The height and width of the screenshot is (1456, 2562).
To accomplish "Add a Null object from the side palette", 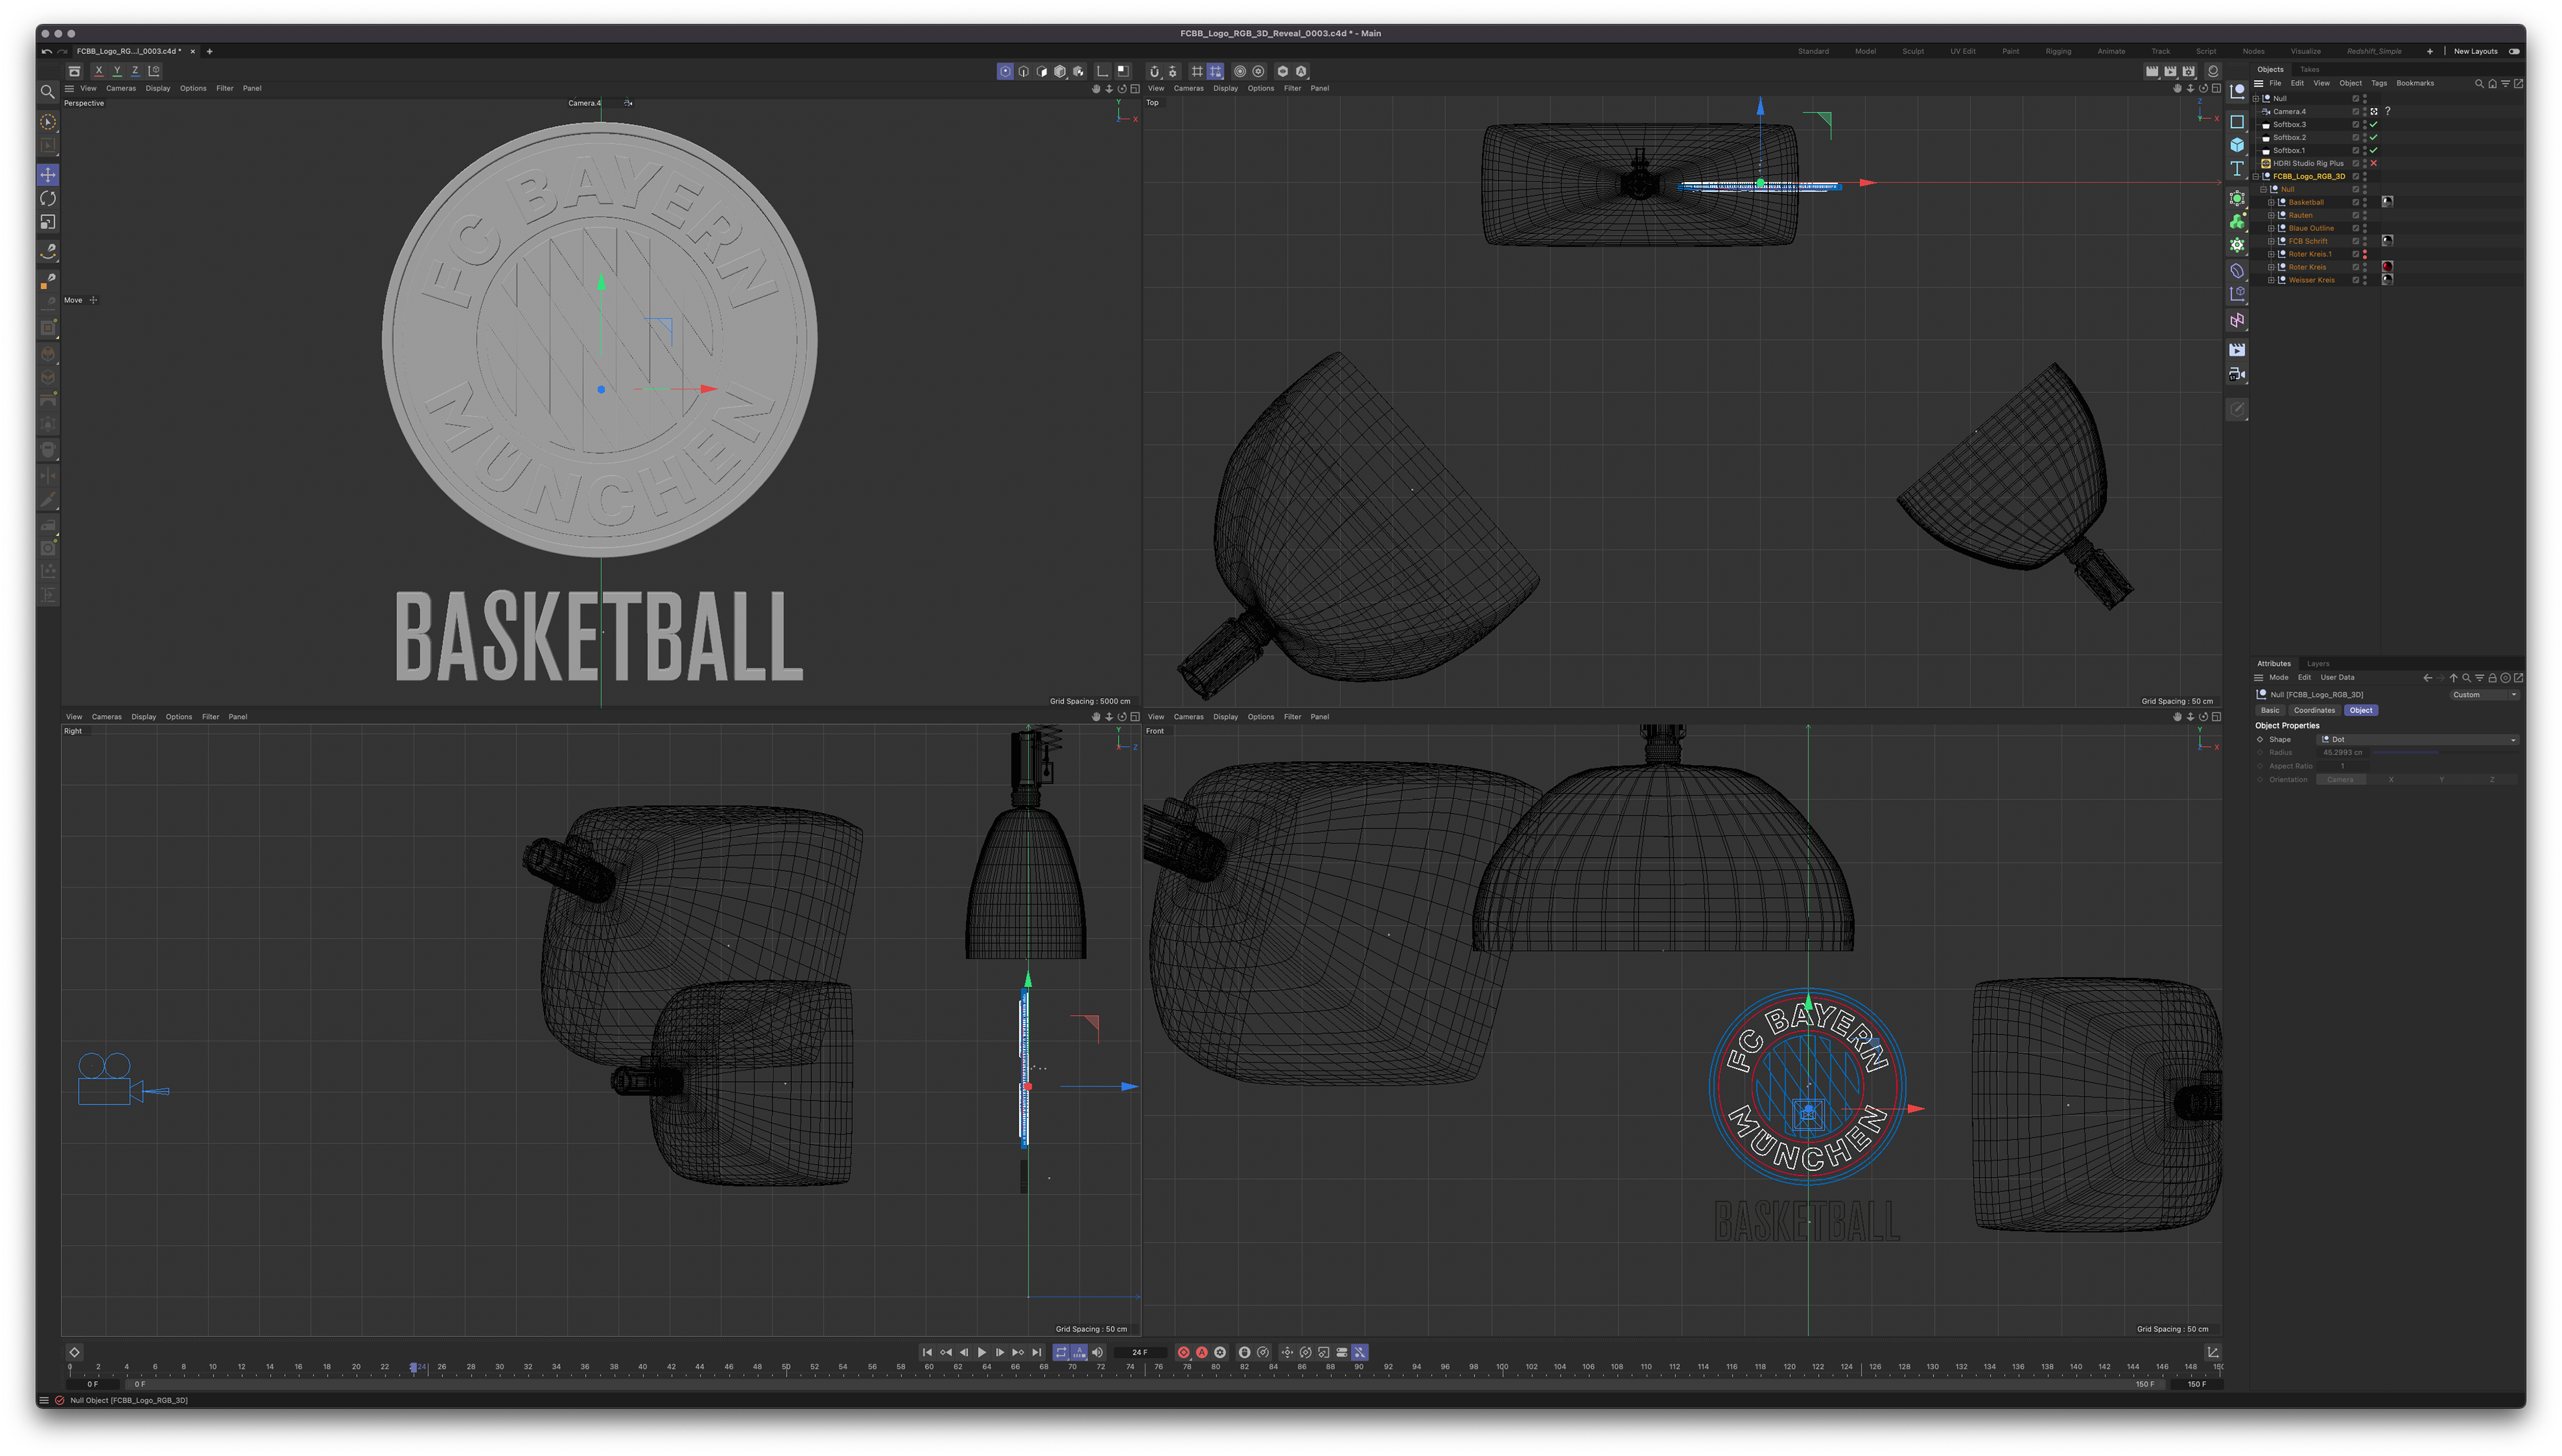I will (x=2237, y=91).
